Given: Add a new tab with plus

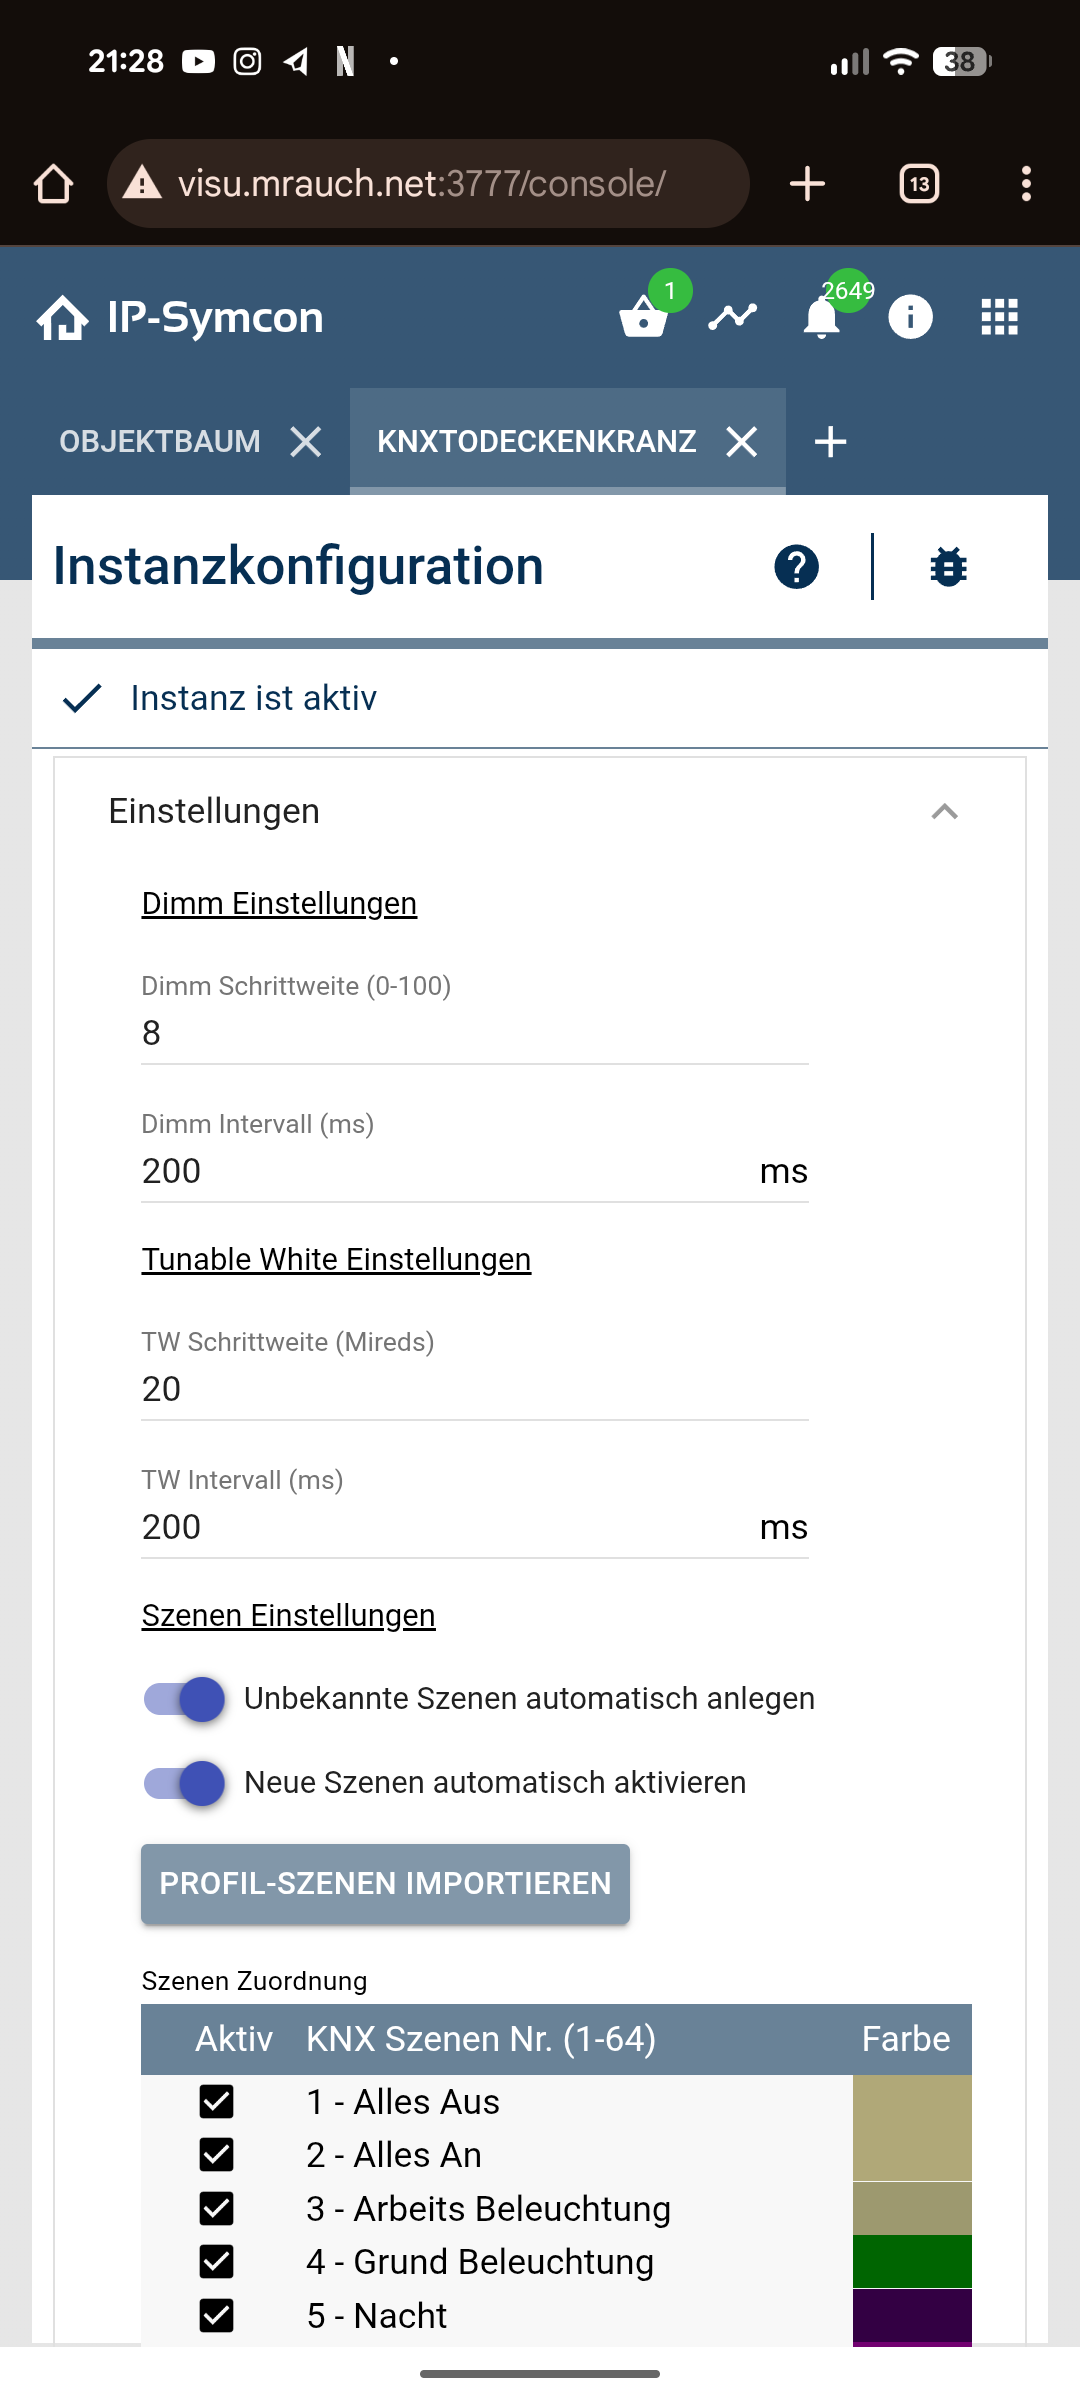Looking at the screenshot, I should click(830, 441).
